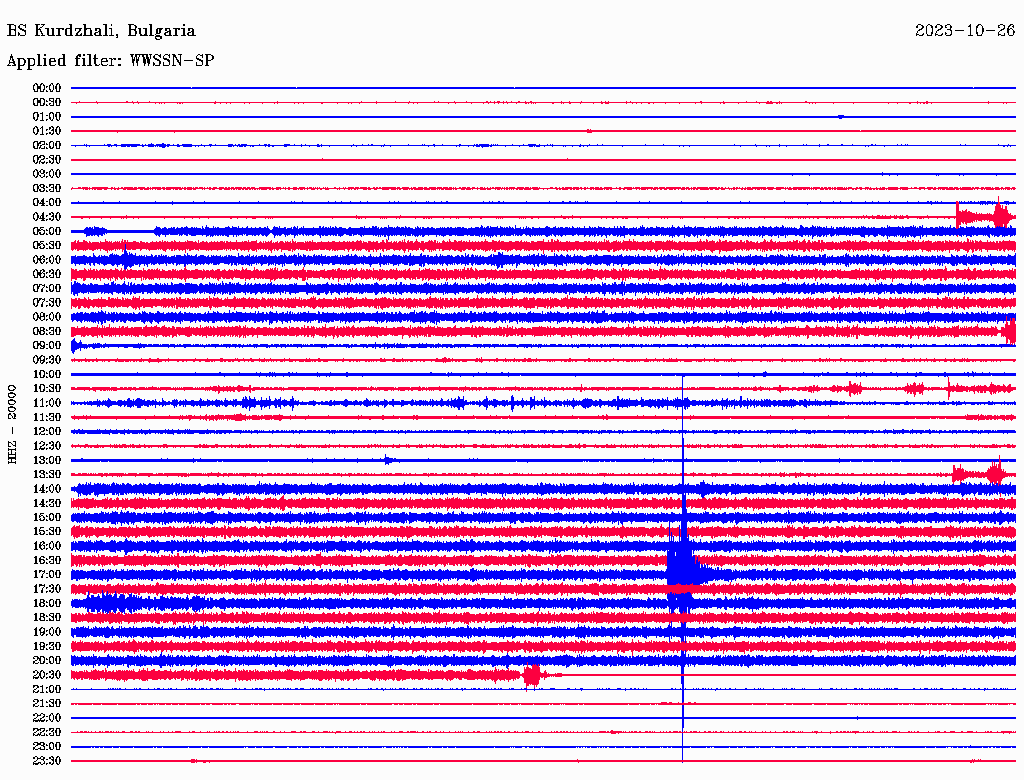1024x780 pixels.
Task: Click the red event burst at end of 13:30 trace
Action: (x=980, y=473)
